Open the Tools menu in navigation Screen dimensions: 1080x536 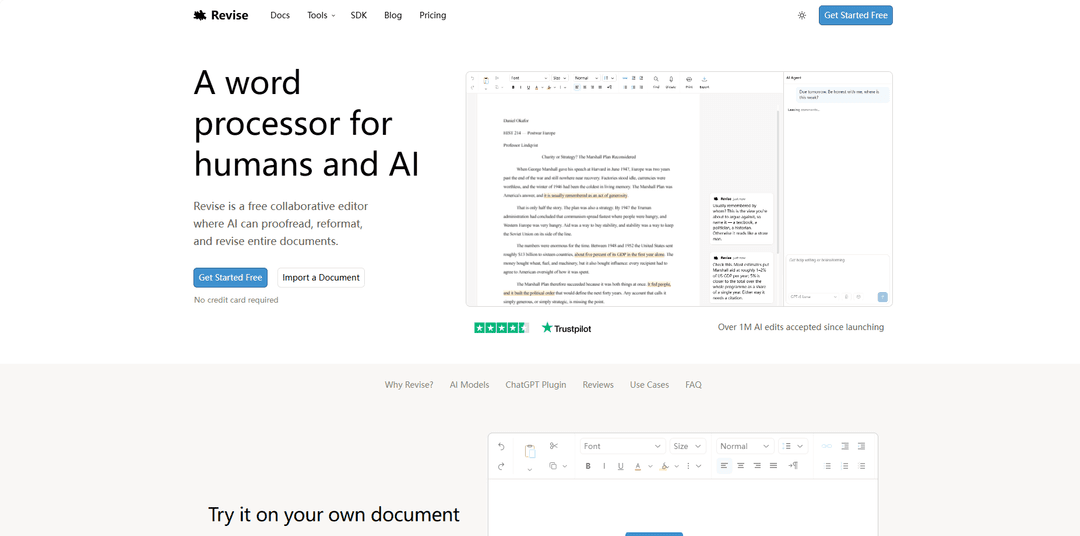point(321,15)
